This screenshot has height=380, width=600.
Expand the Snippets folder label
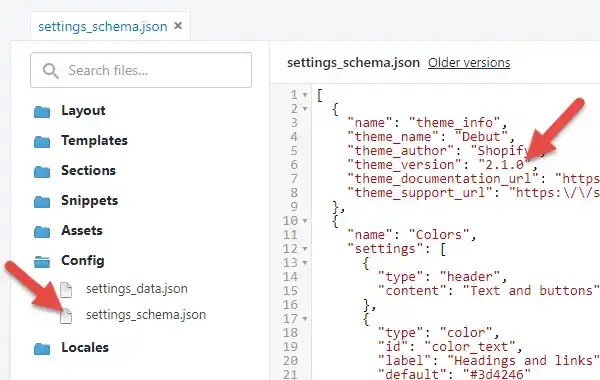90,201
